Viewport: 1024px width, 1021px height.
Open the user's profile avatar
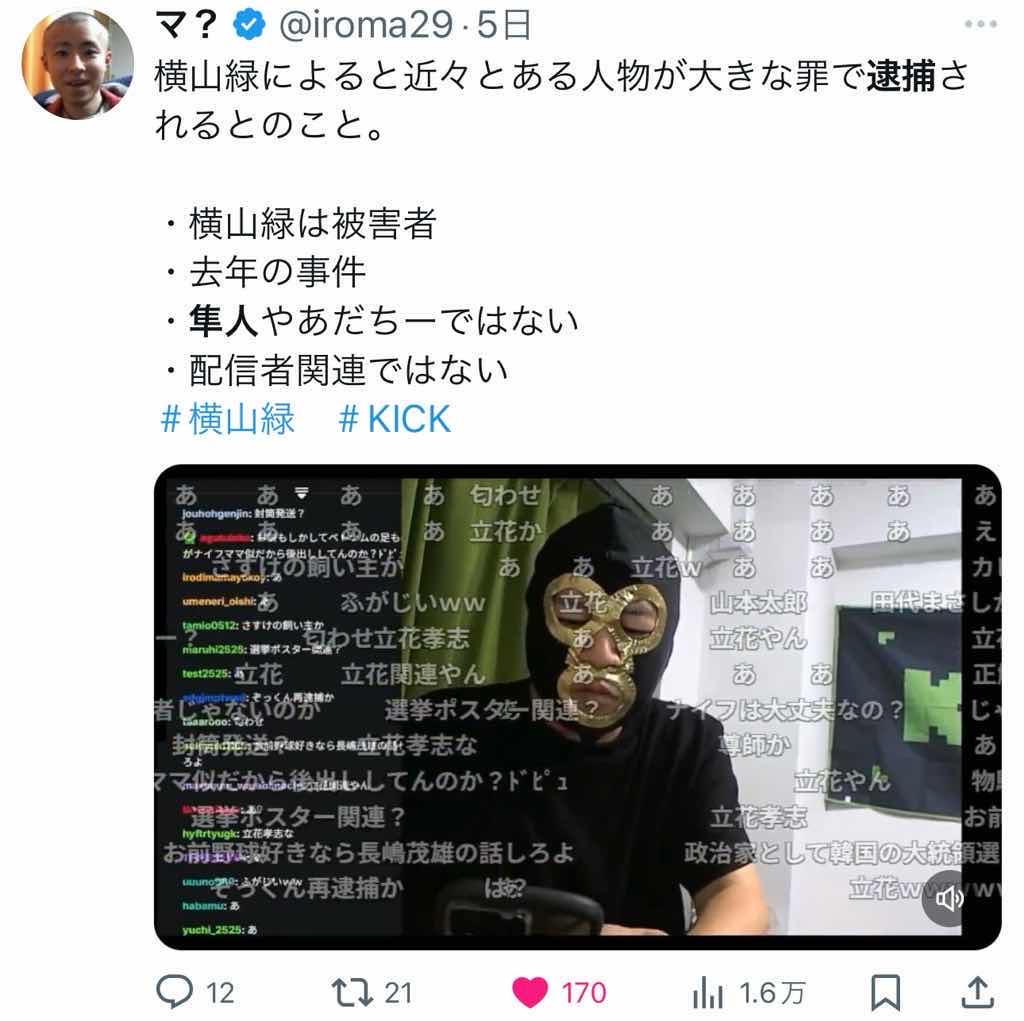tap(78, 64)
